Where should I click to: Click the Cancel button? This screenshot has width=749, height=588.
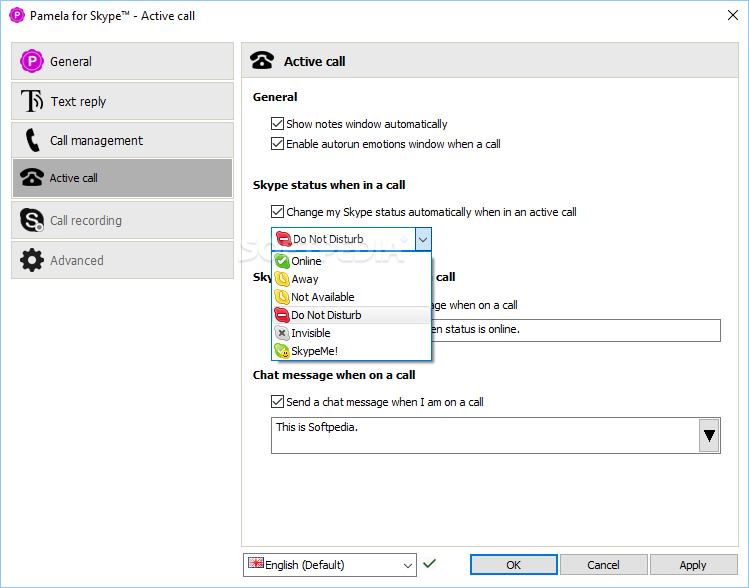(x=603, y=565)
